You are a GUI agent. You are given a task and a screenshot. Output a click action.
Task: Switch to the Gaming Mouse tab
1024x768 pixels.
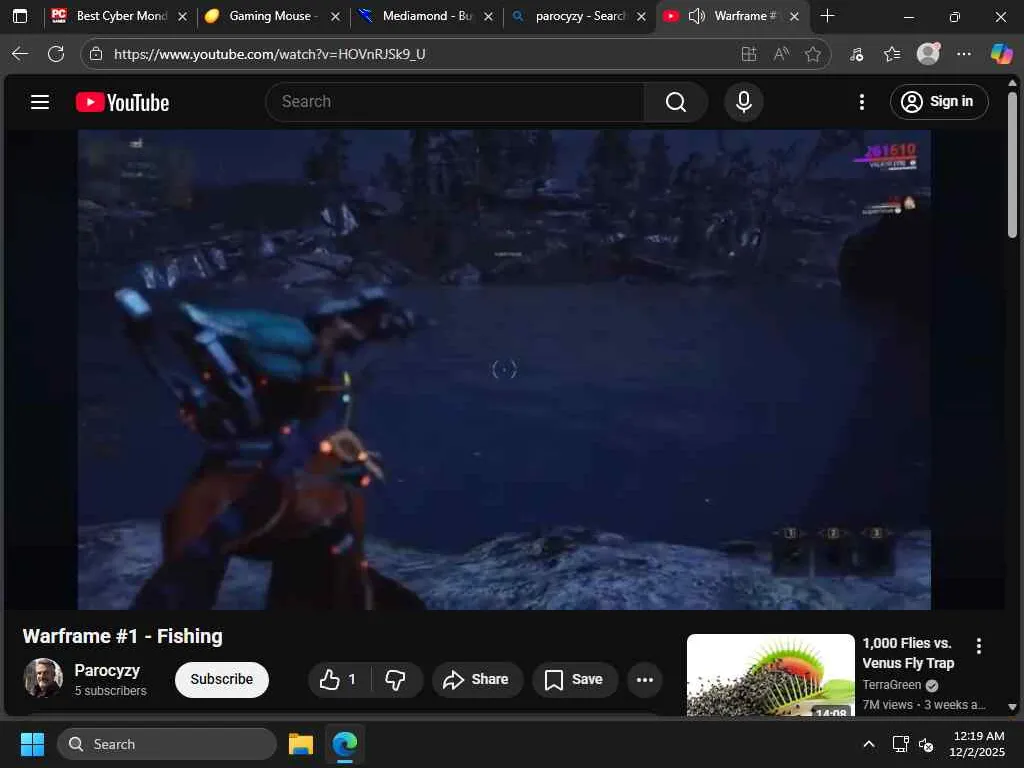click(x=271, y=16)
